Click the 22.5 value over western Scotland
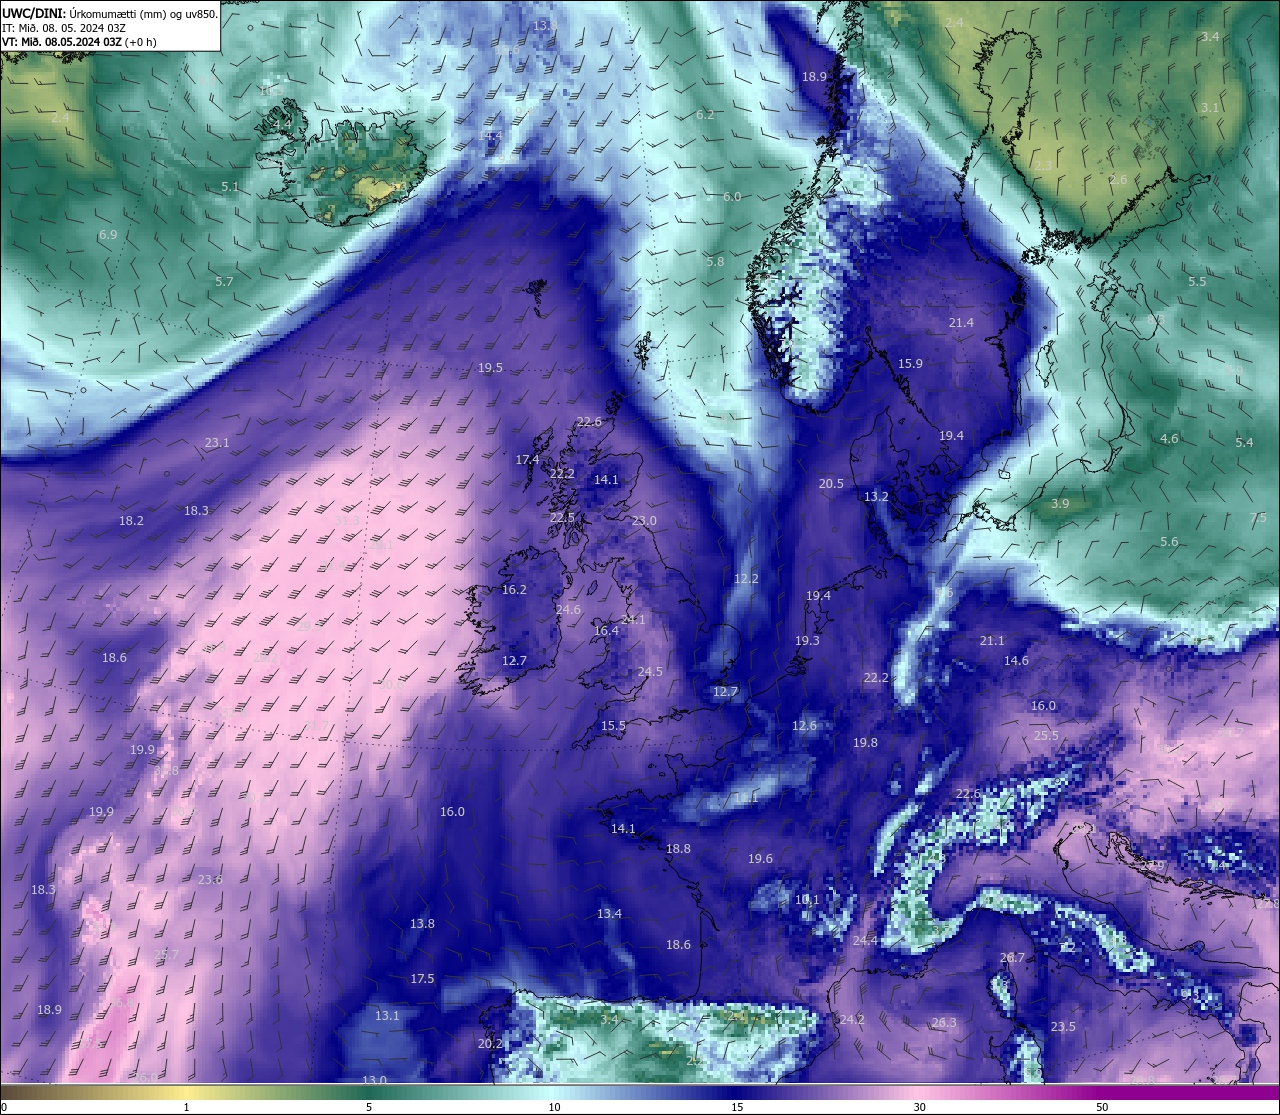The height and width of the screenshot is (1115, 1280). (562, 518)
